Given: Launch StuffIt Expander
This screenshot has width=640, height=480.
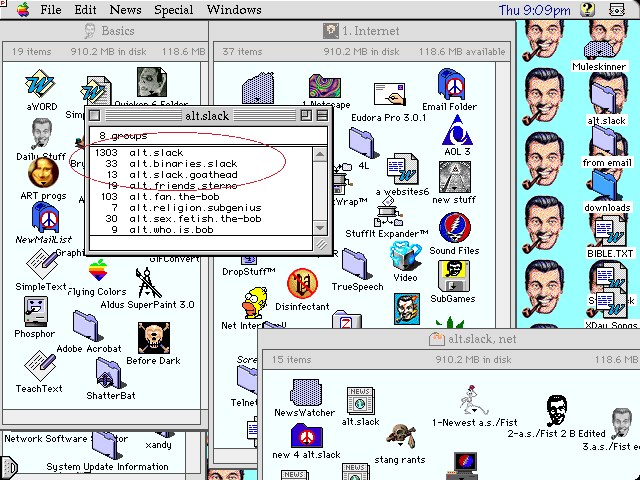Looking at the screenshot, I should pos(388,212).
